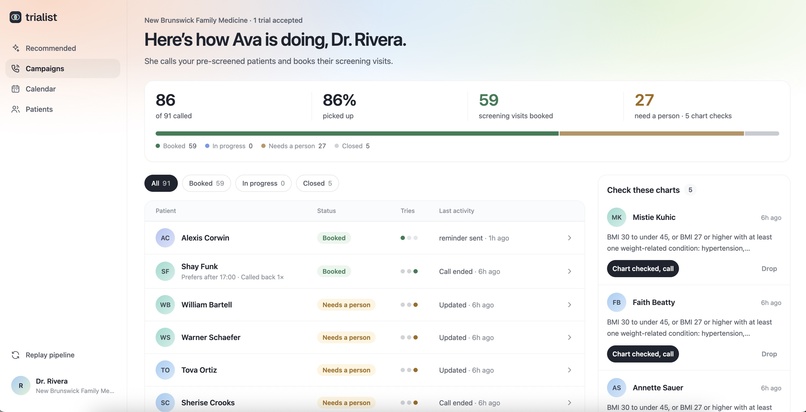Click 'Check these charts' heading
This screenshot has width=806, height=412.
point(643,190)
